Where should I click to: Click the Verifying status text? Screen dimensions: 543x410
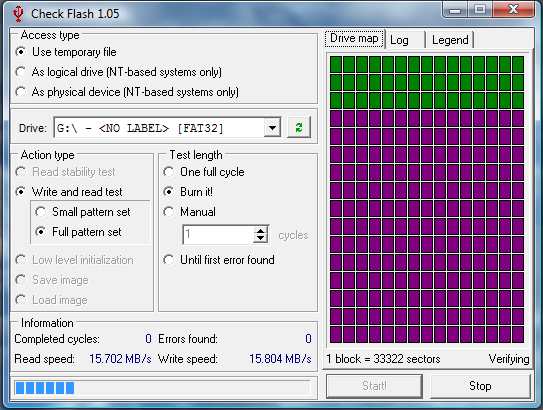[x=509, y=359]
